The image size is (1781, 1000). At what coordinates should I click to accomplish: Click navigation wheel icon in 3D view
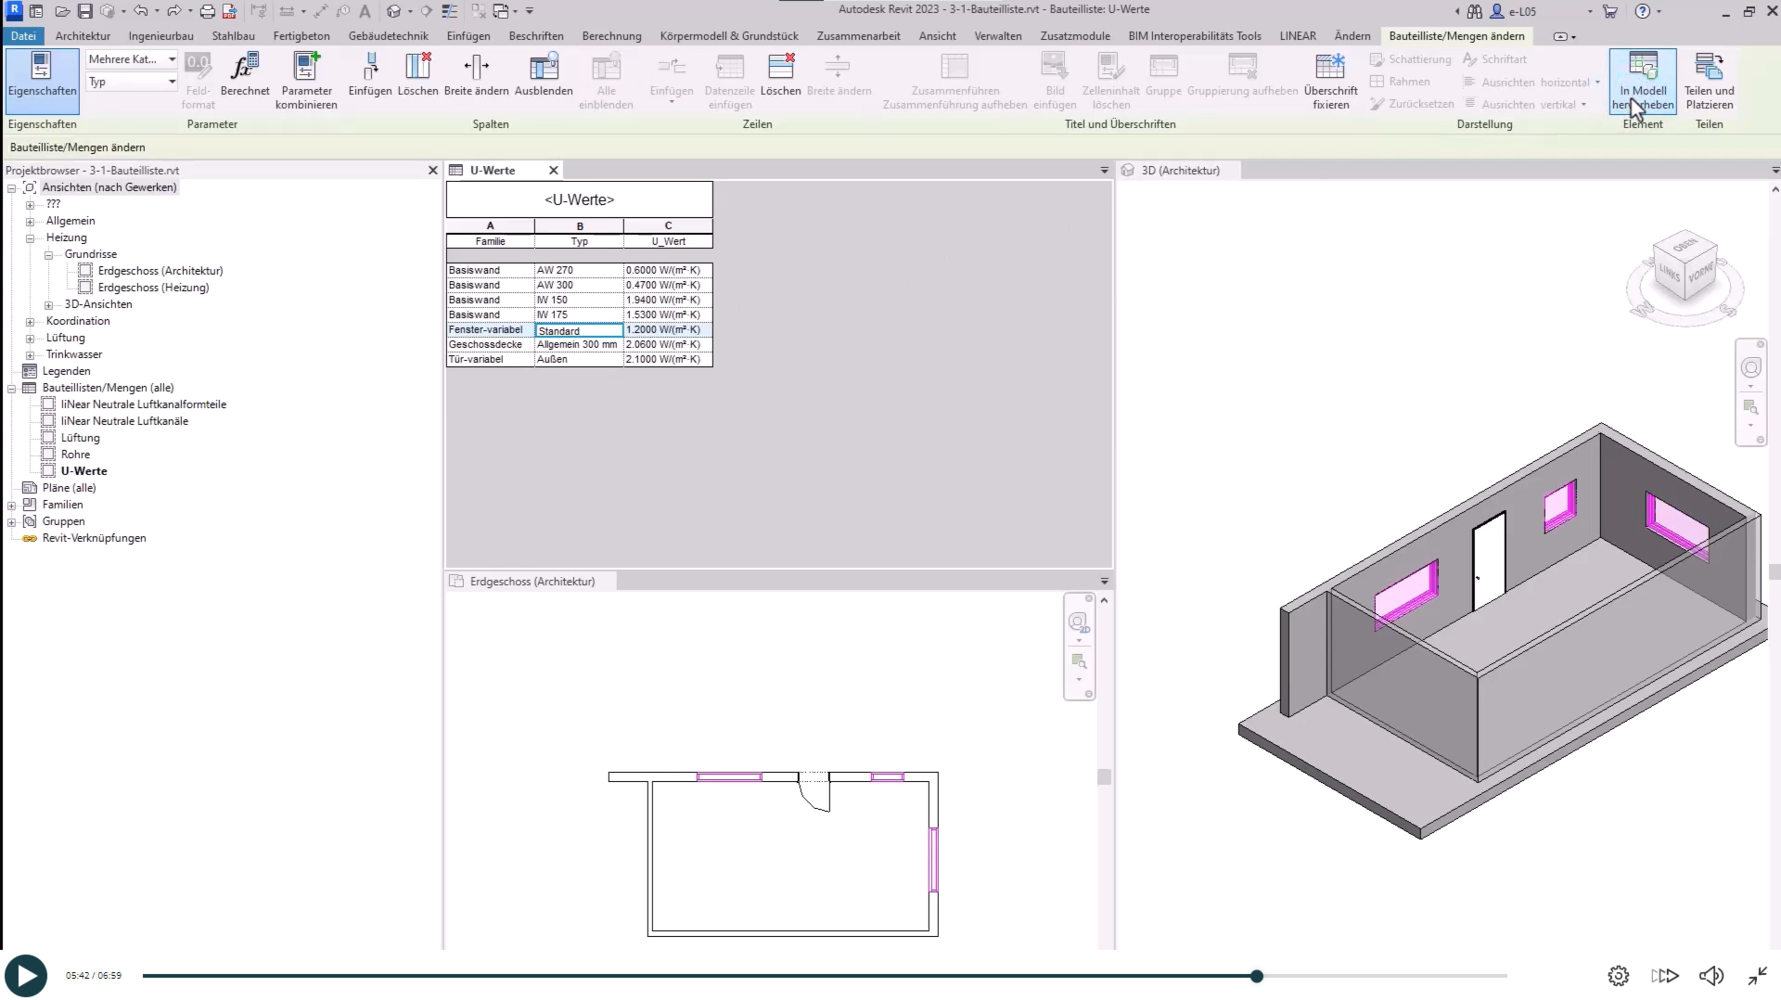[1750, 368]
